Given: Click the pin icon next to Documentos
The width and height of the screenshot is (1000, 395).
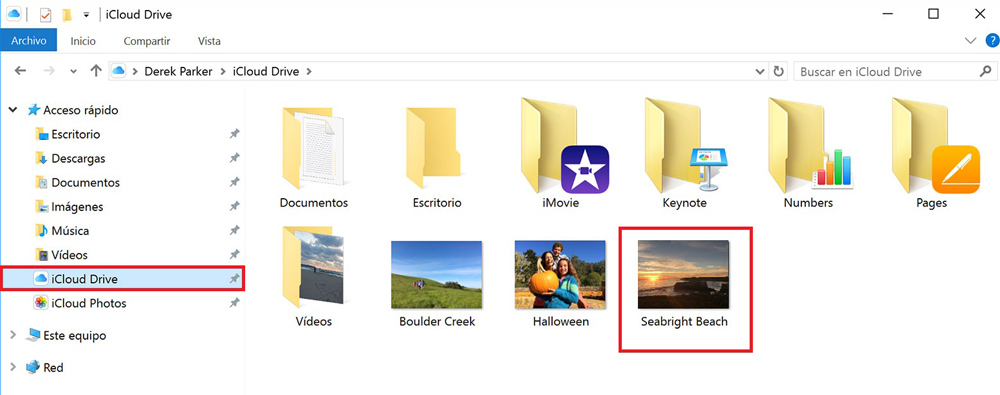Looking at the screenshot, I should pyautogui.click(x=235, y=183).
